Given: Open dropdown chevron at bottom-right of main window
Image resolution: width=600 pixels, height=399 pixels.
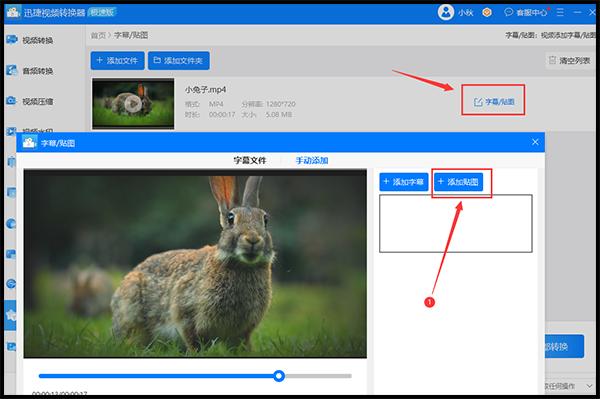Looking at the screenshot, I should click(589, 386).
